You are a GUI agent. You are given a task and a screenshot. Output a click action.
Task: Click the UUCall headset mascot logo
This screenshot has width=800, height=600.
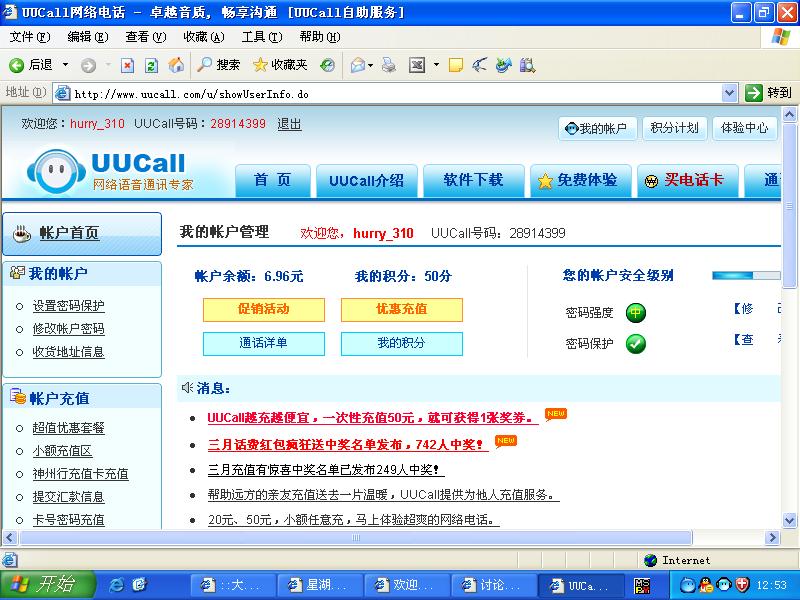56,171
